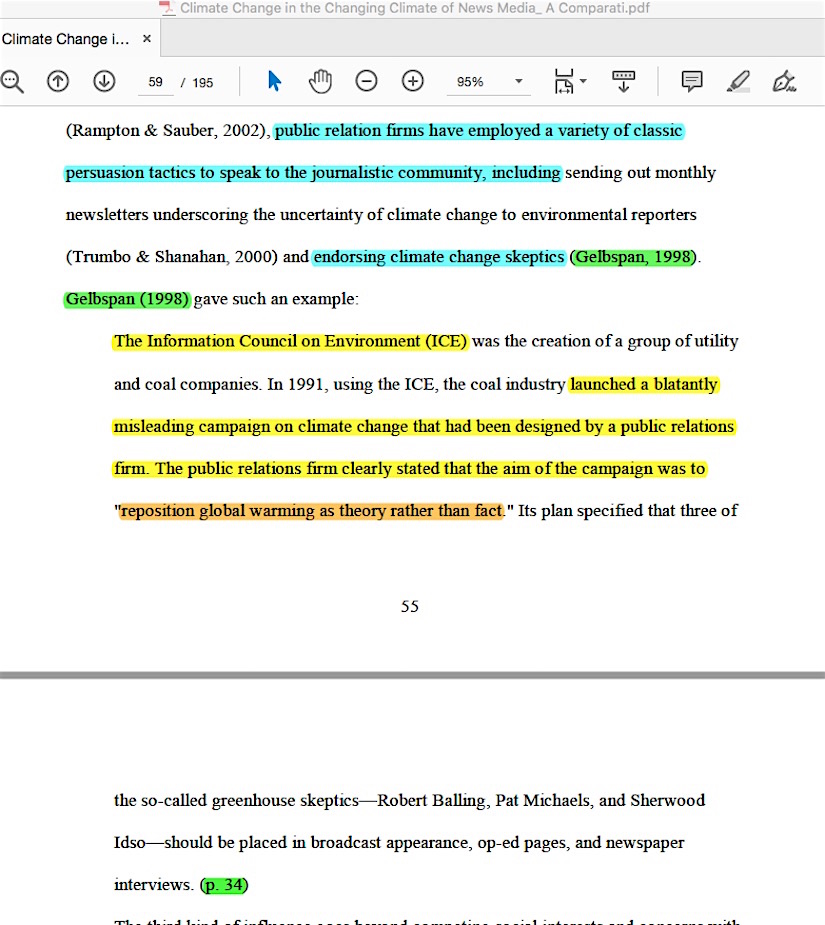Open the Sign document pen tool
This screenshot has width=825, height=925.
785,82
